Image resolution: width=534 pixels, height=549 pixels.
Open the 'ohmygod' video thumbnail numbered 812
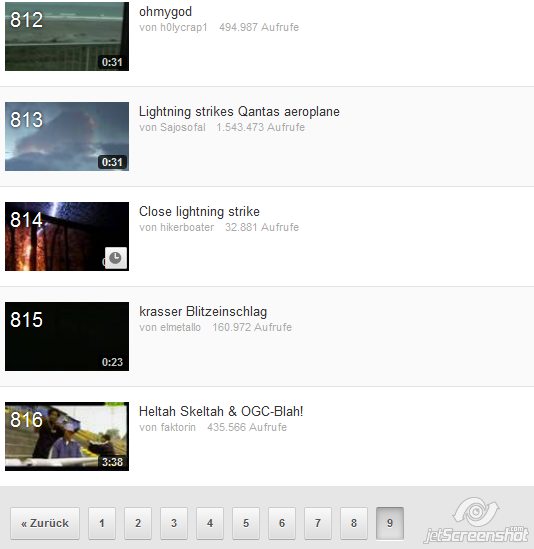click(x=67, y=36)
